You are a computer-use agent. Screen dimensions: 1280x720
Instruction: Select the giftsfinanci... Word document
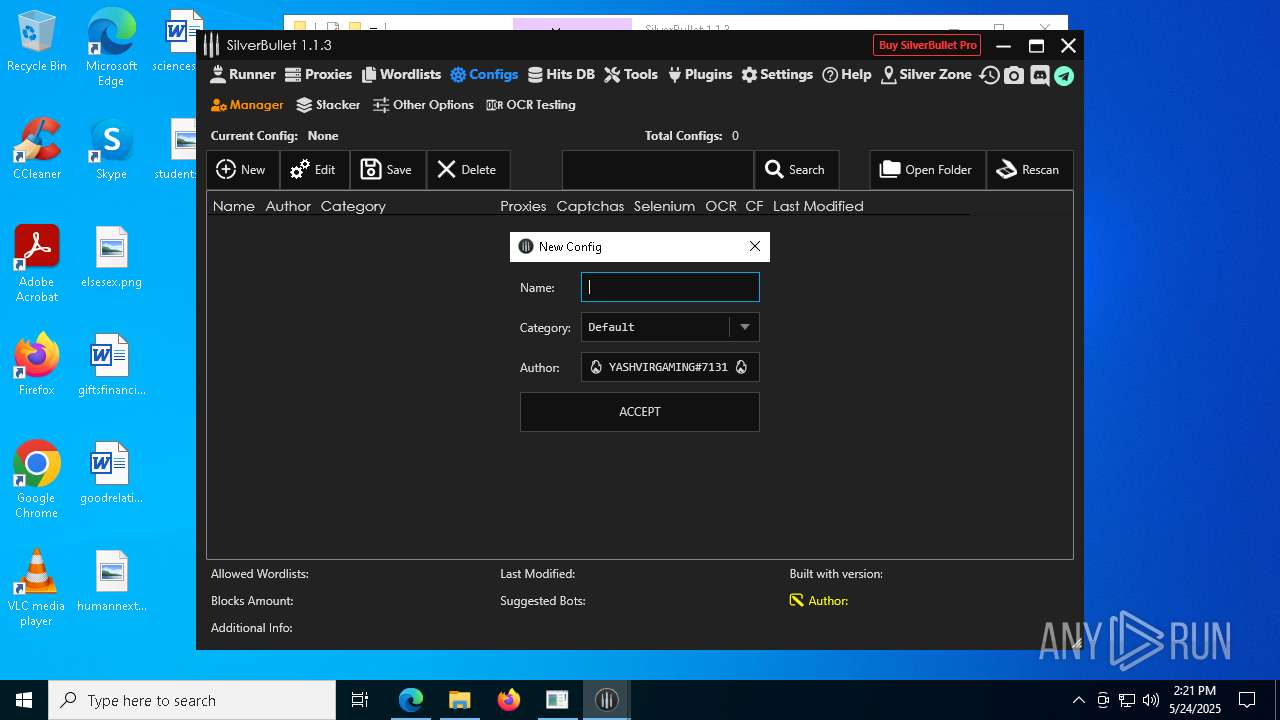click(111, 365)
